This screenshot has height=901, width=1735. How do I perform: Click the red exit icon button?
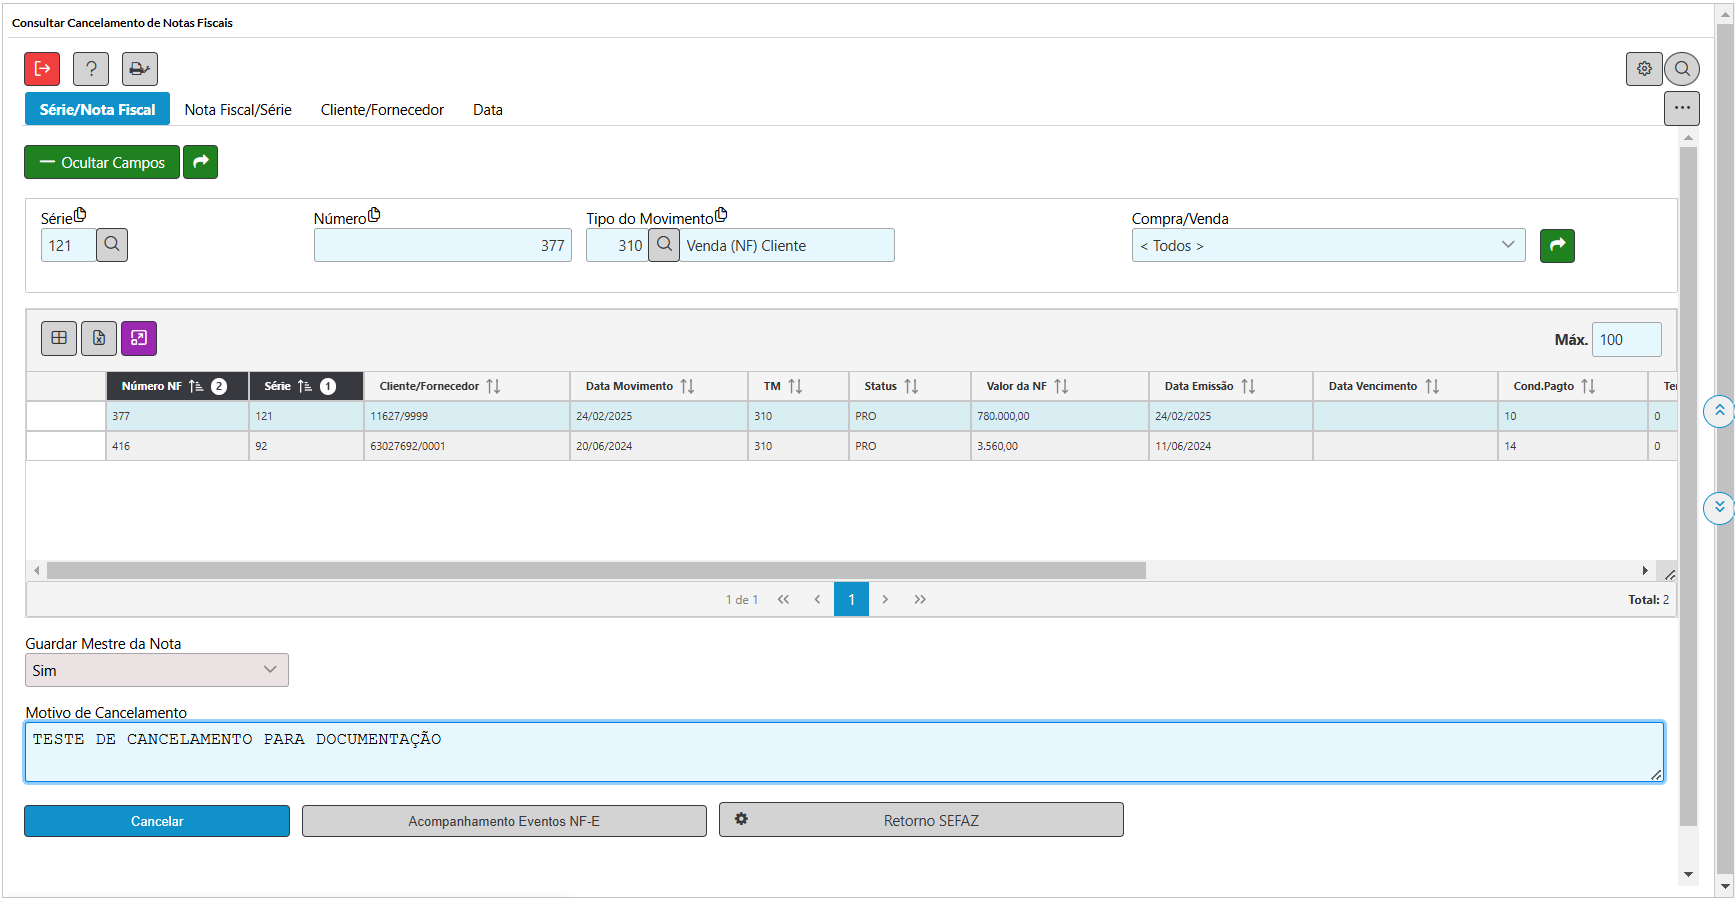(42, 69)
